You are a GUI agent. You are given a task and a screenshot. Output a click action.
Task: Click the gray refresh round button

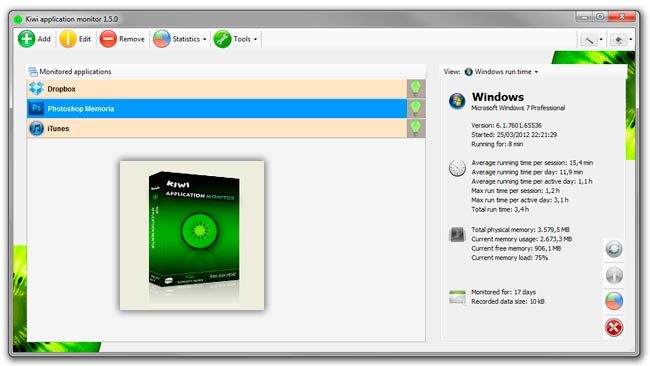tap(614, 249)
